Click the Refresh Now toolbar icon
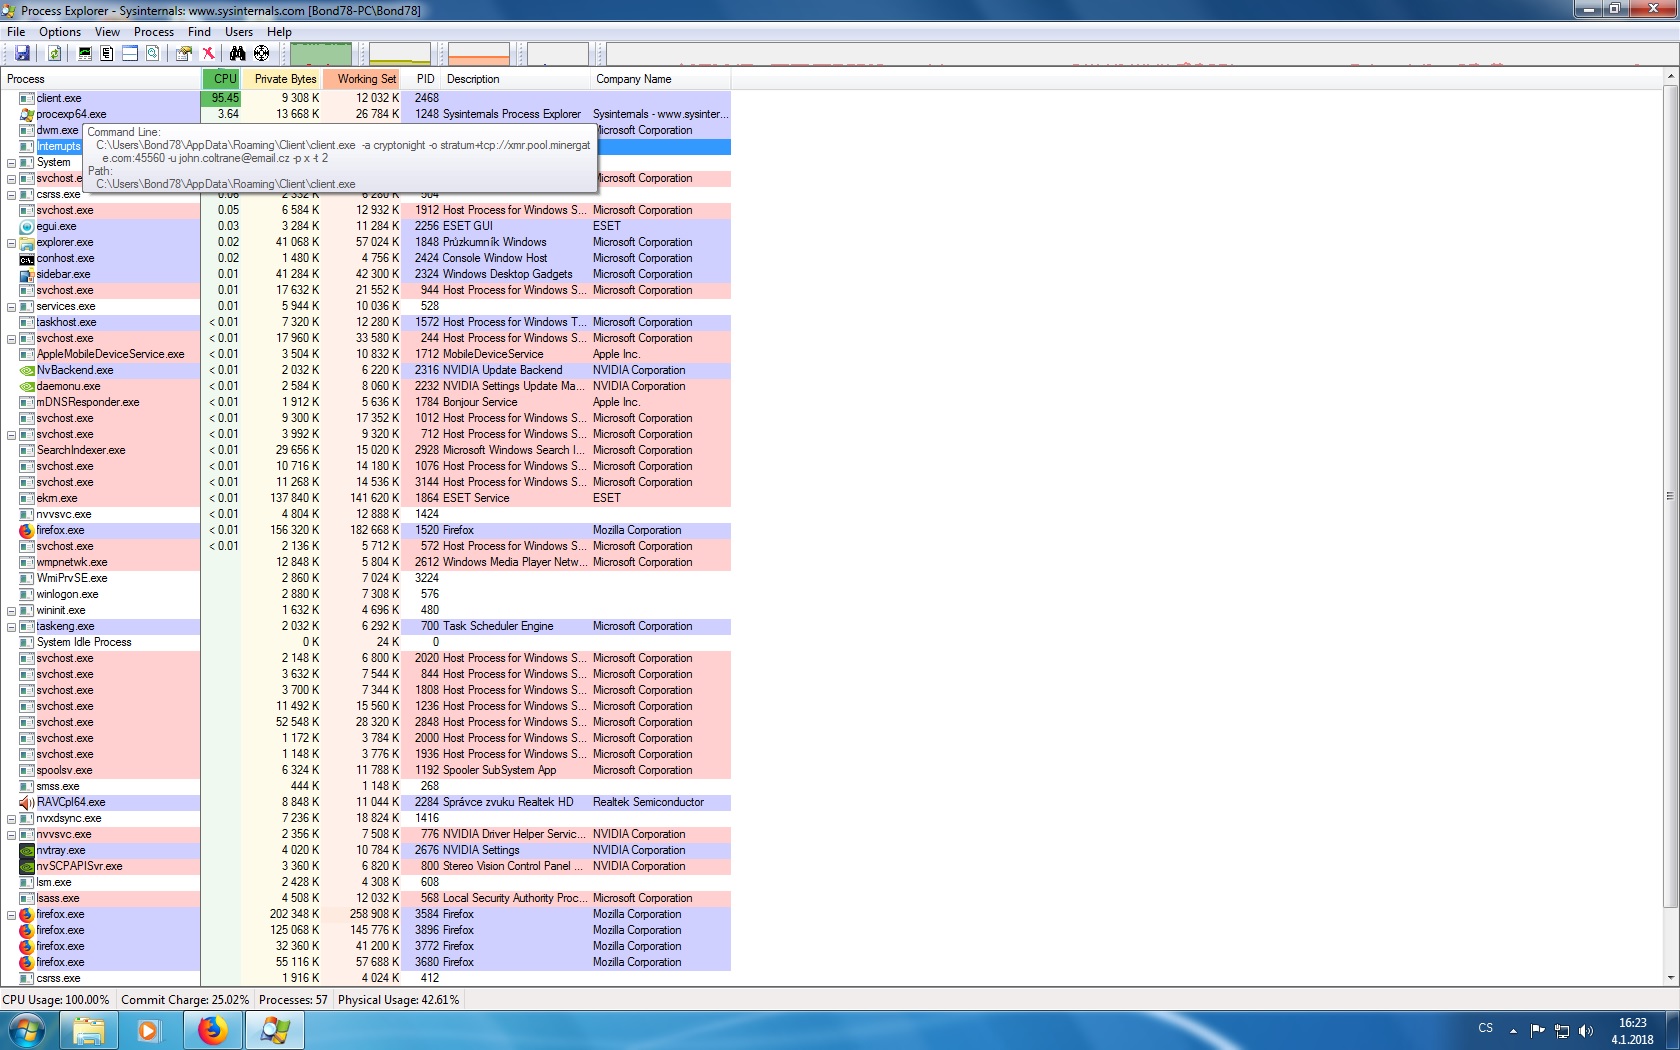 (x=55, y=53)
